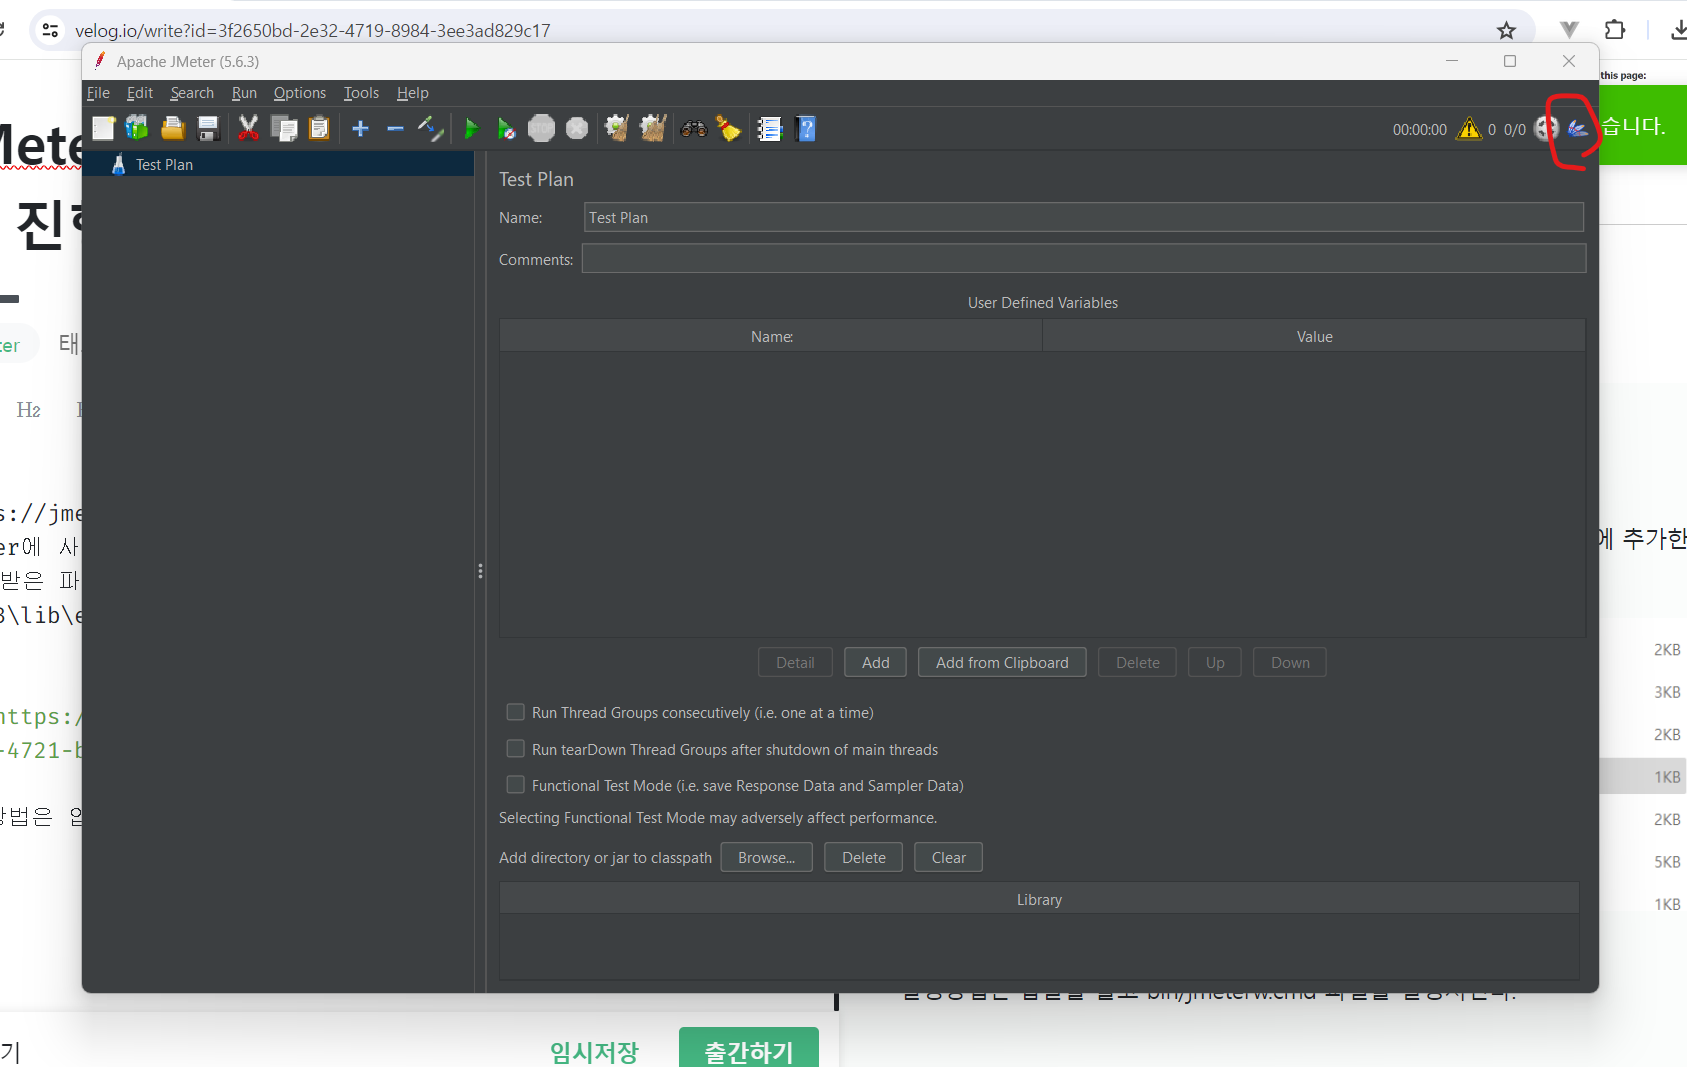Click the Down button

1290,662
